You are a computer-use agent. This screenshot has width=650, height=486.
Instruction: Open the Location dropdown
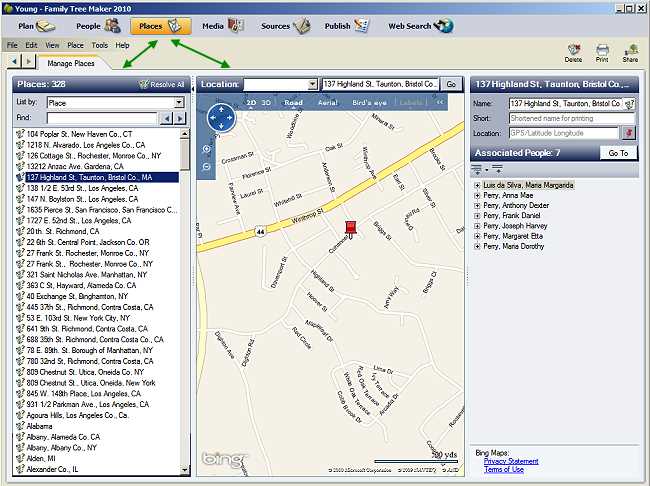coord(313,85)
